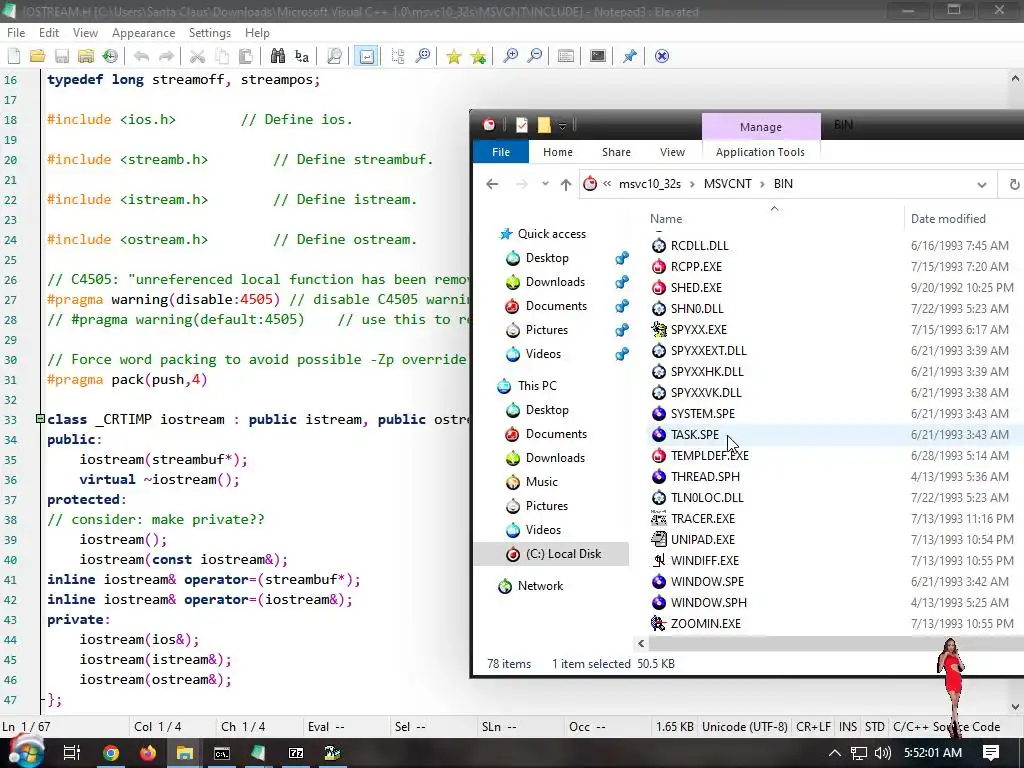Open the View menu in Notepad3
The height and width of the screenshot is (768, 1024).
coord(86,33)
